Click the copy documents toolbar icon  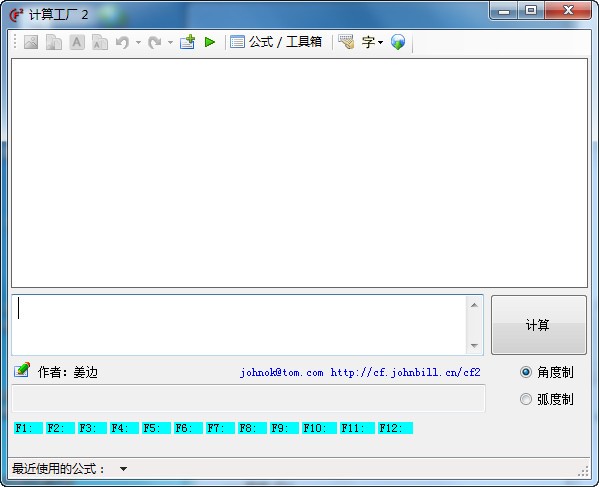[54, 42]
